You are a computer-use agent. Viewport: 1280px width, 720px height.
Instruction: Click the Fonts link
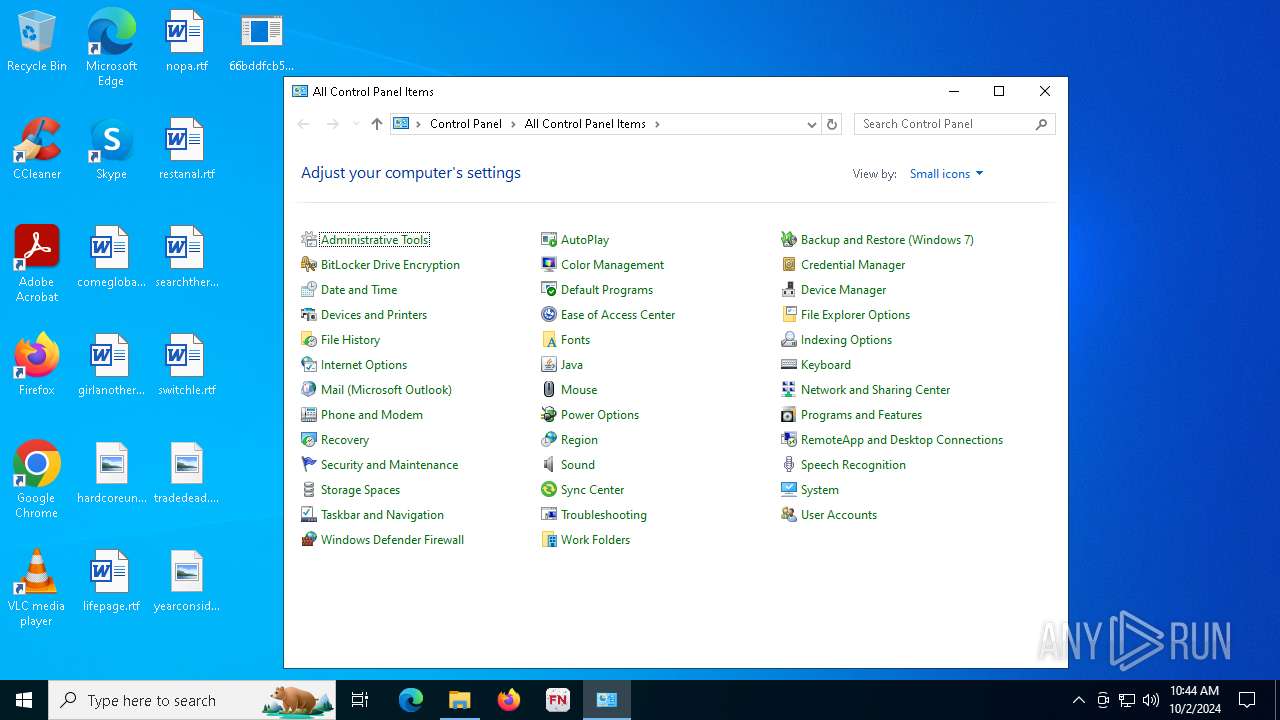click(575, 340)
